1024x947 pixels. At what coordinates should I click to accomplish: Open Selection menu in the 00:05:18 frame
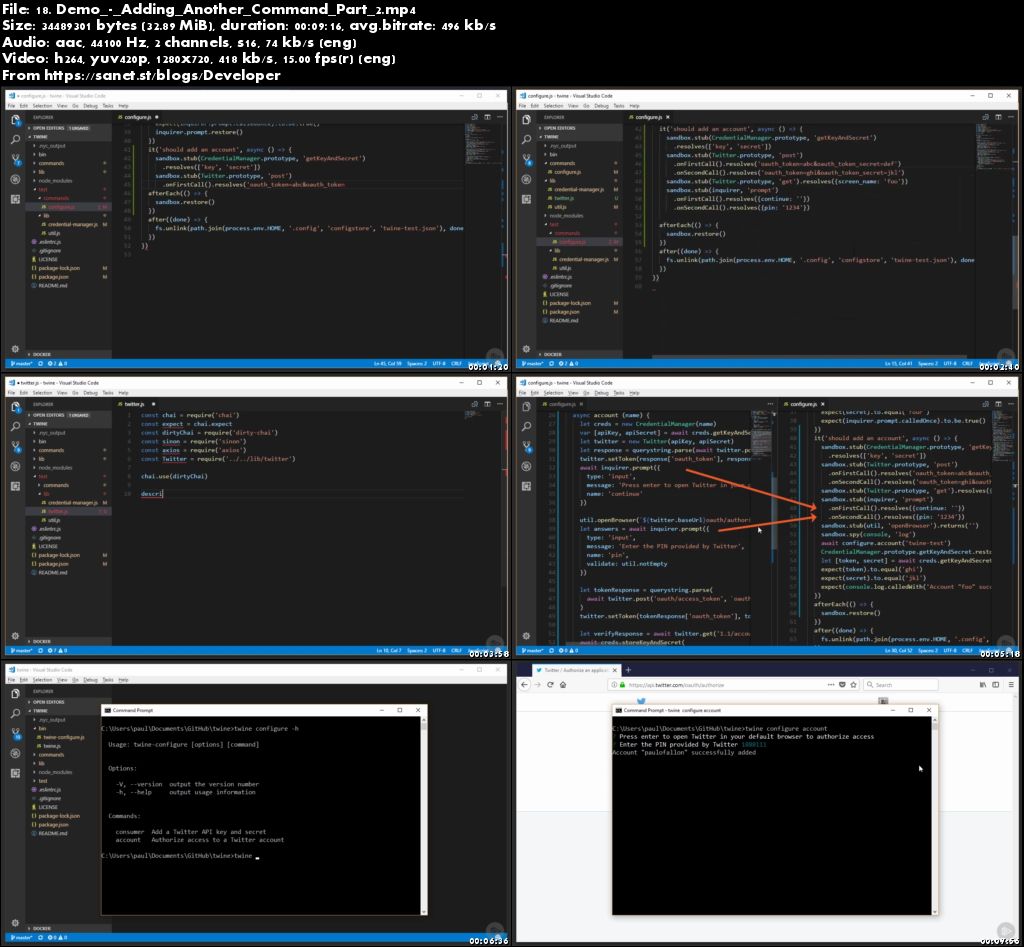[553, 393]
